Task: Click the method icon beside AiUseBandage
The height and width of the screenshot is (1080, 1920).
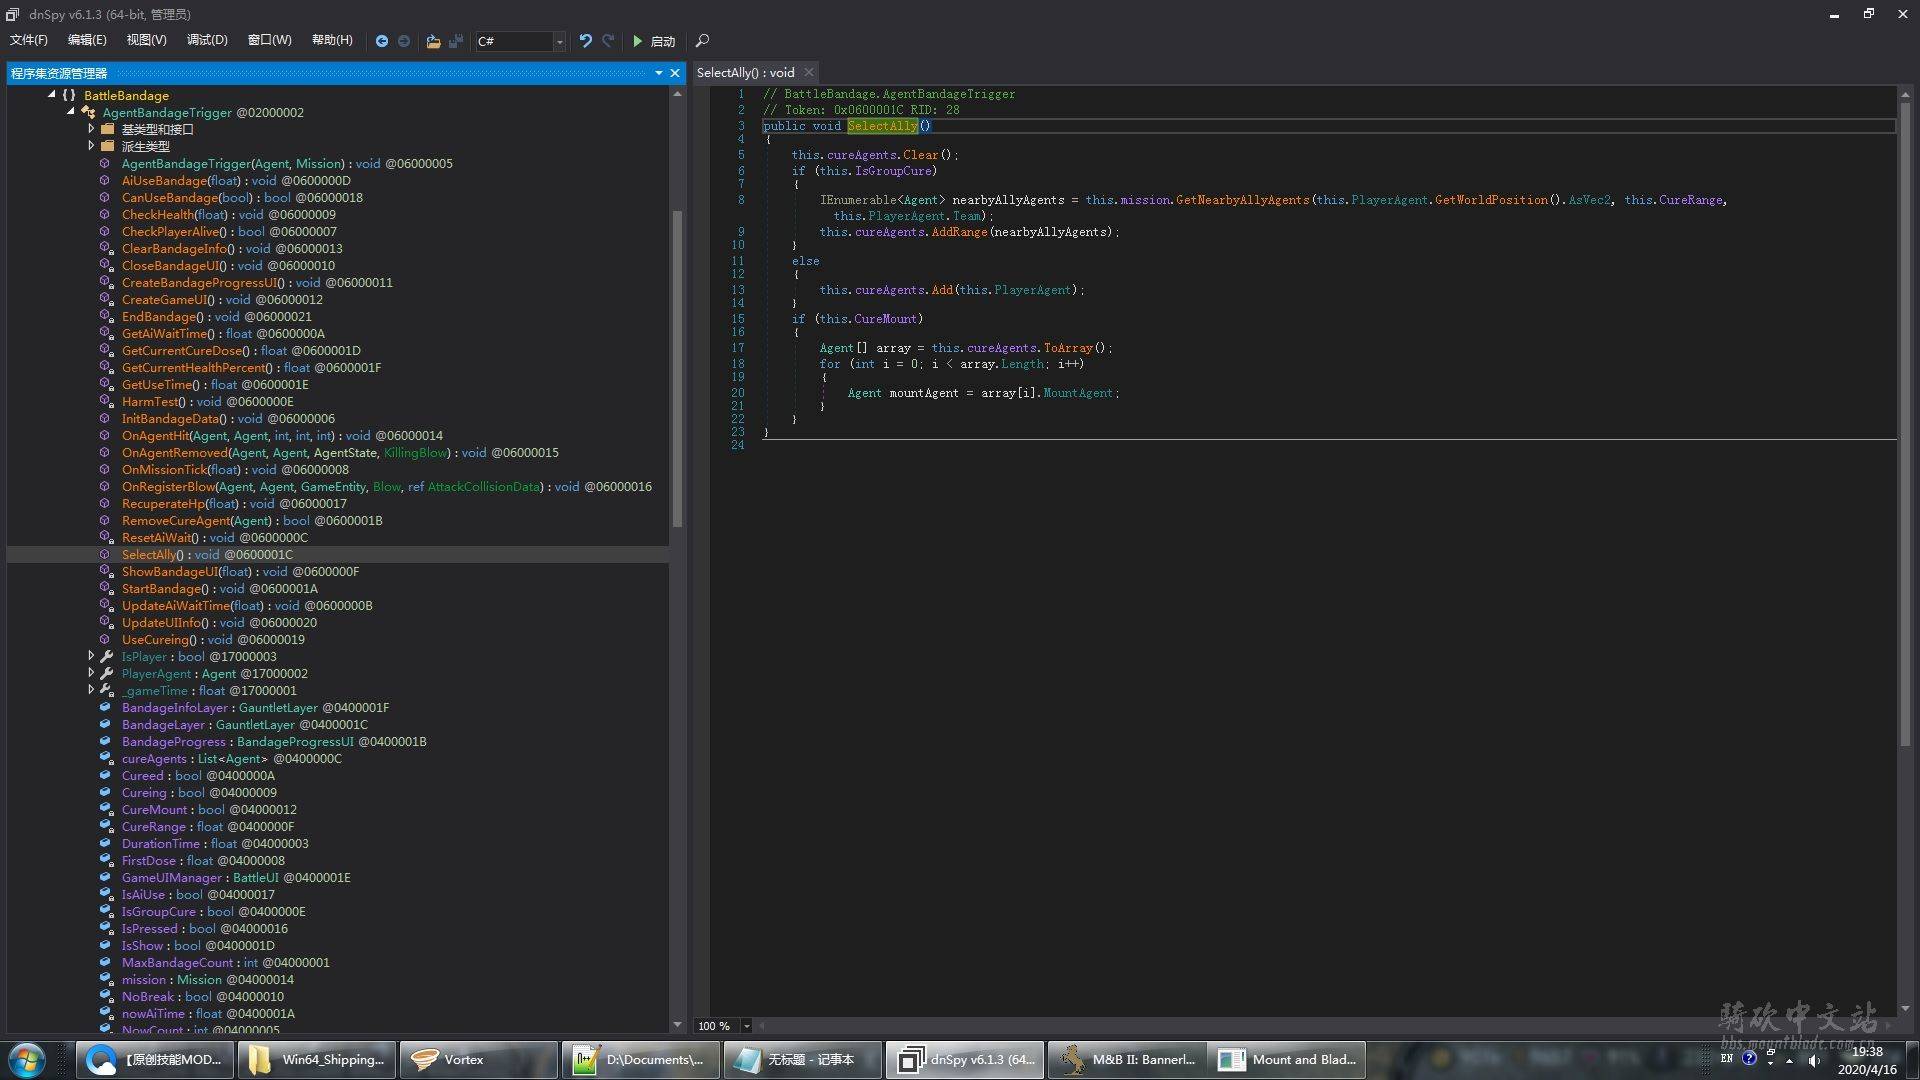Action: 104,180
